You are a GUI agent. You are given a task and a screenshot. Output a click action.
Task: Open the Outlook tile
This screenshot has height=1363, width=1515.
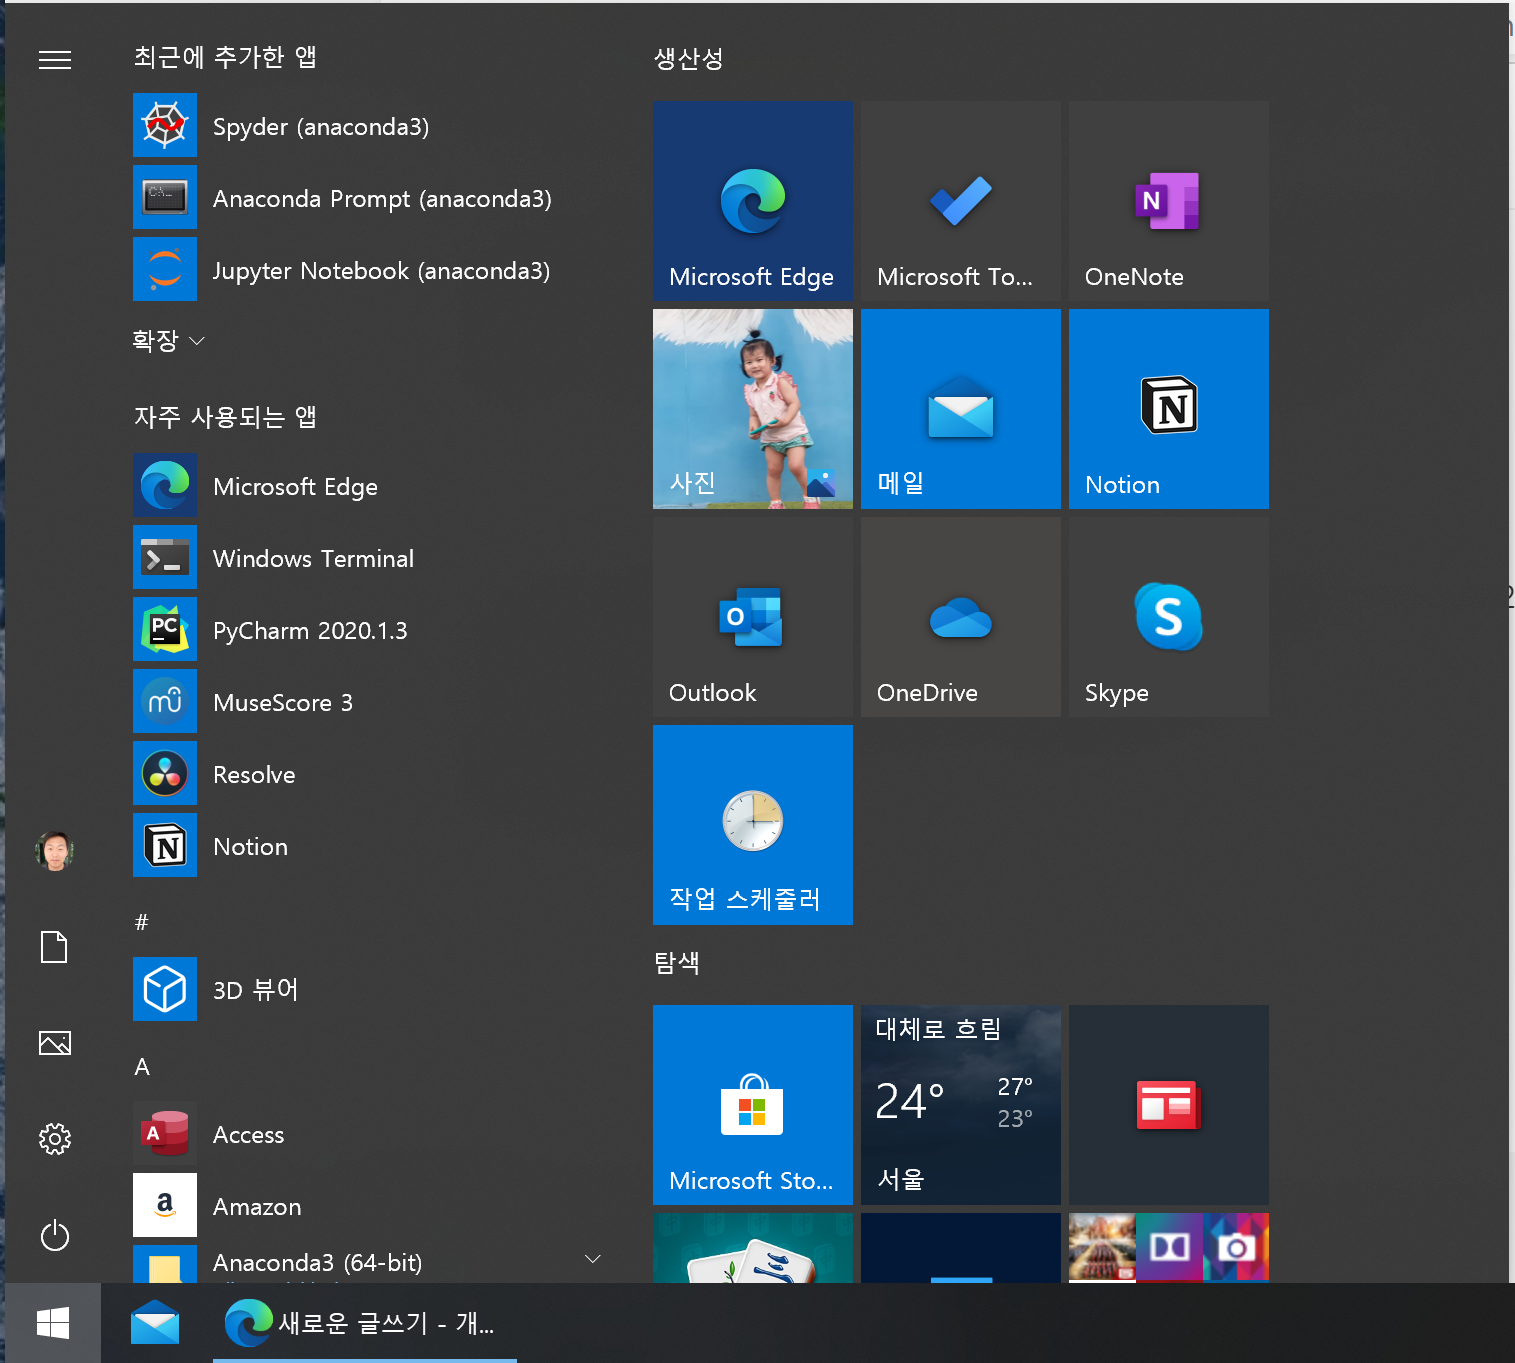(753, 617)
